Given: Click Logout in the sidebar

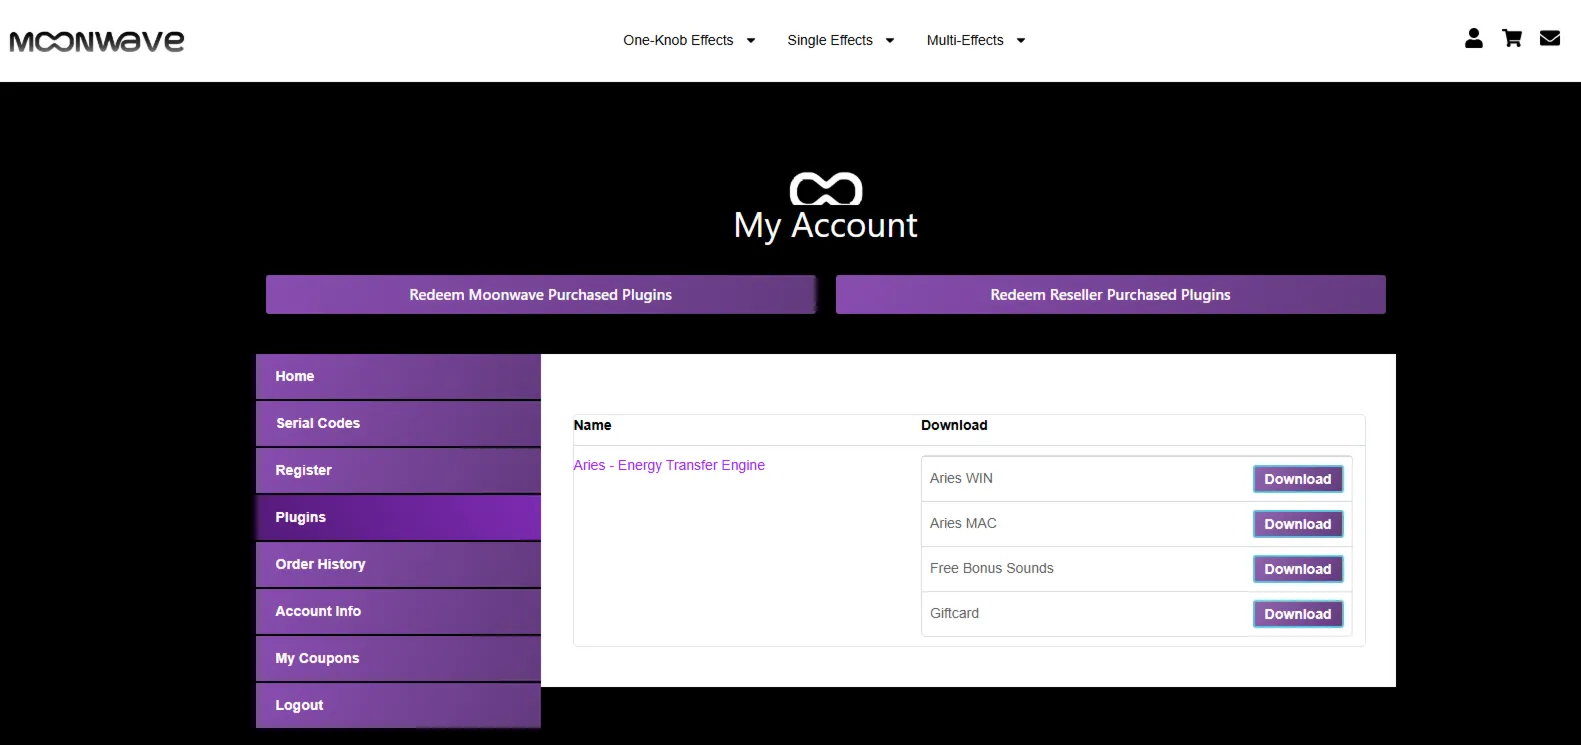Looking at the screenshot, I should (x=398, y=706).
